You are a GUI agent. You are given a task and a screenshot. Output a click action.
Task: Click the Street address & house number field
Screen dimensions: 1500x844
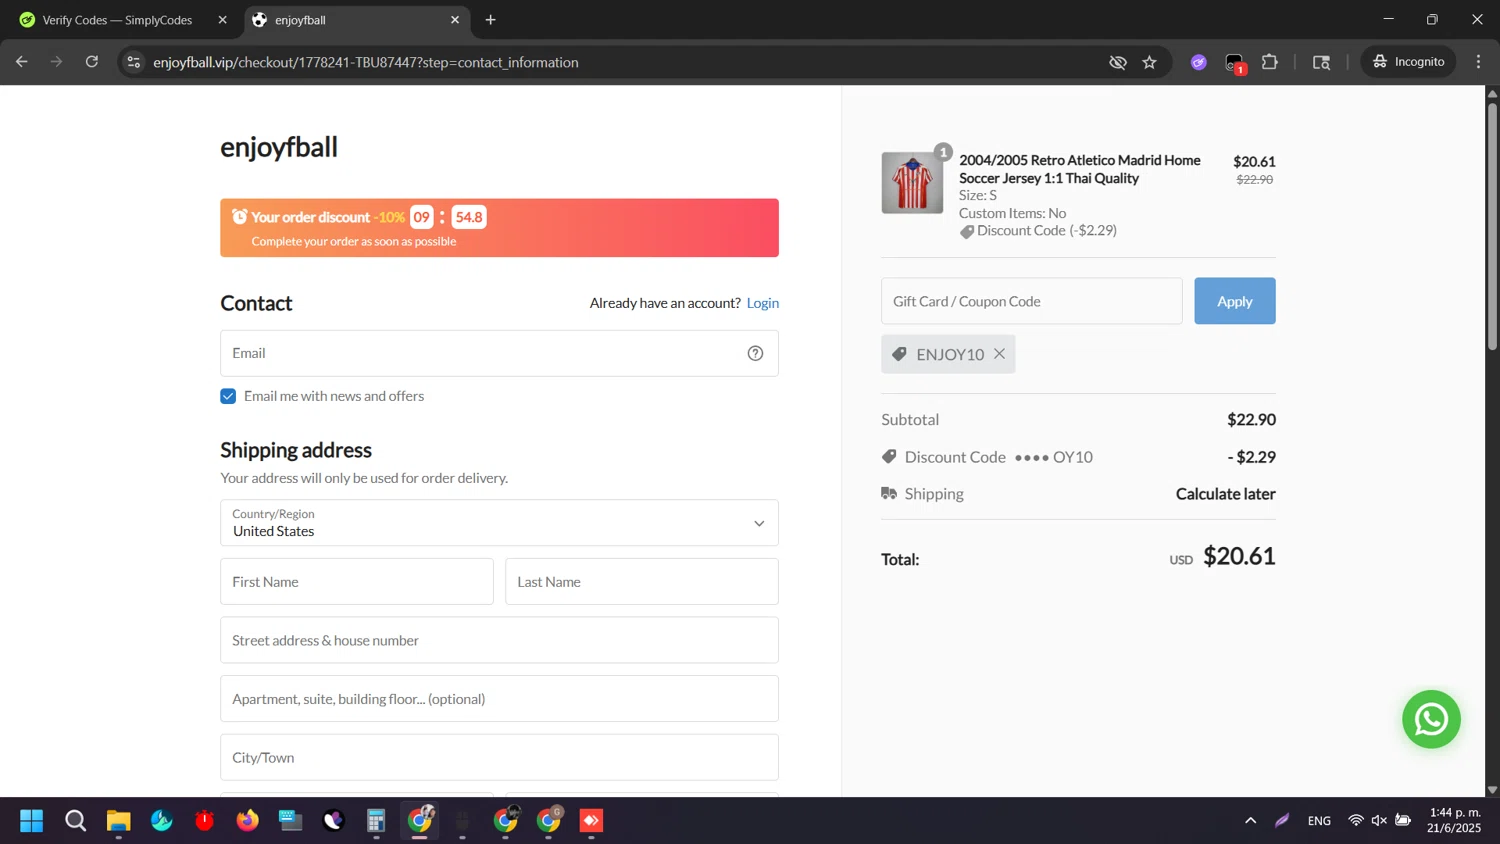499,640
